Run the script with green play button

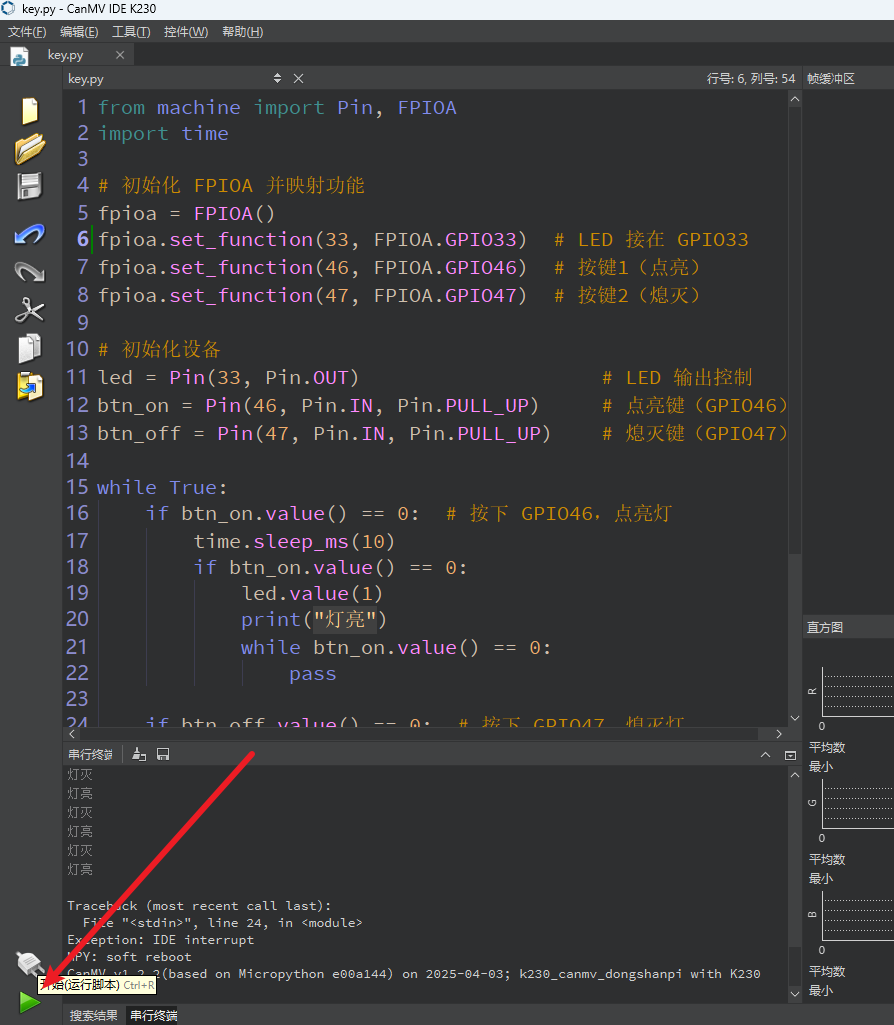29,1002
